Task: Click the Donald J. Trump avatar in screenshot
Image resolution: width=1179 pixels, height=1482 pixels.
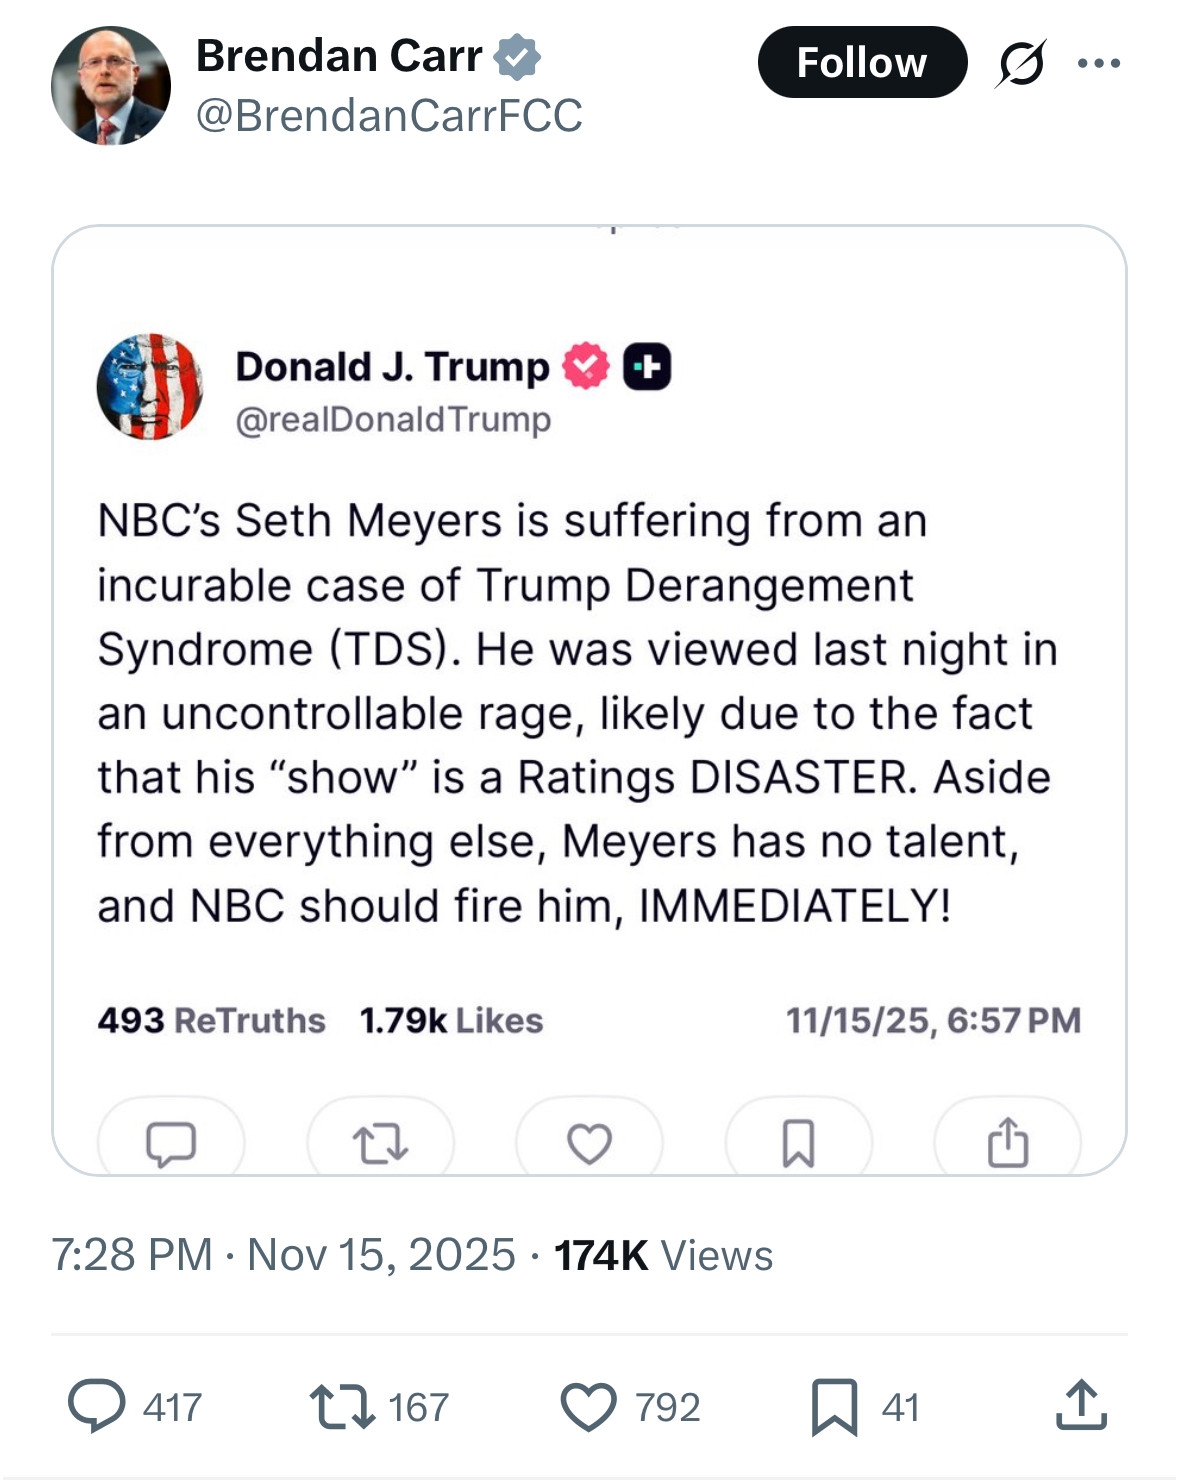Action: pyautogui.click(x=150, y=387)
